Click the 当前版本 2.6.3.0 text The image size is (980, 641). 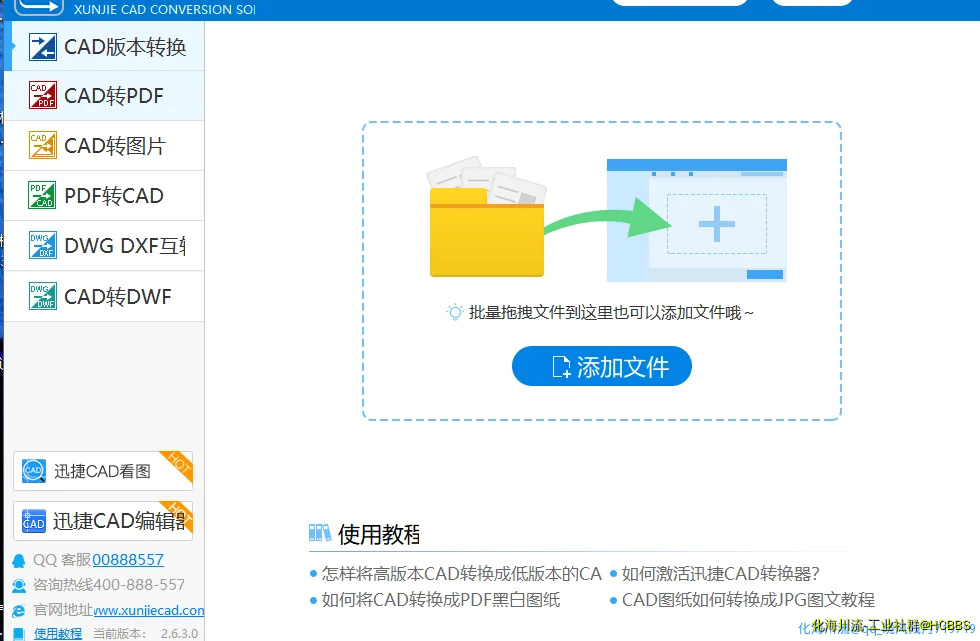[146, 634]
